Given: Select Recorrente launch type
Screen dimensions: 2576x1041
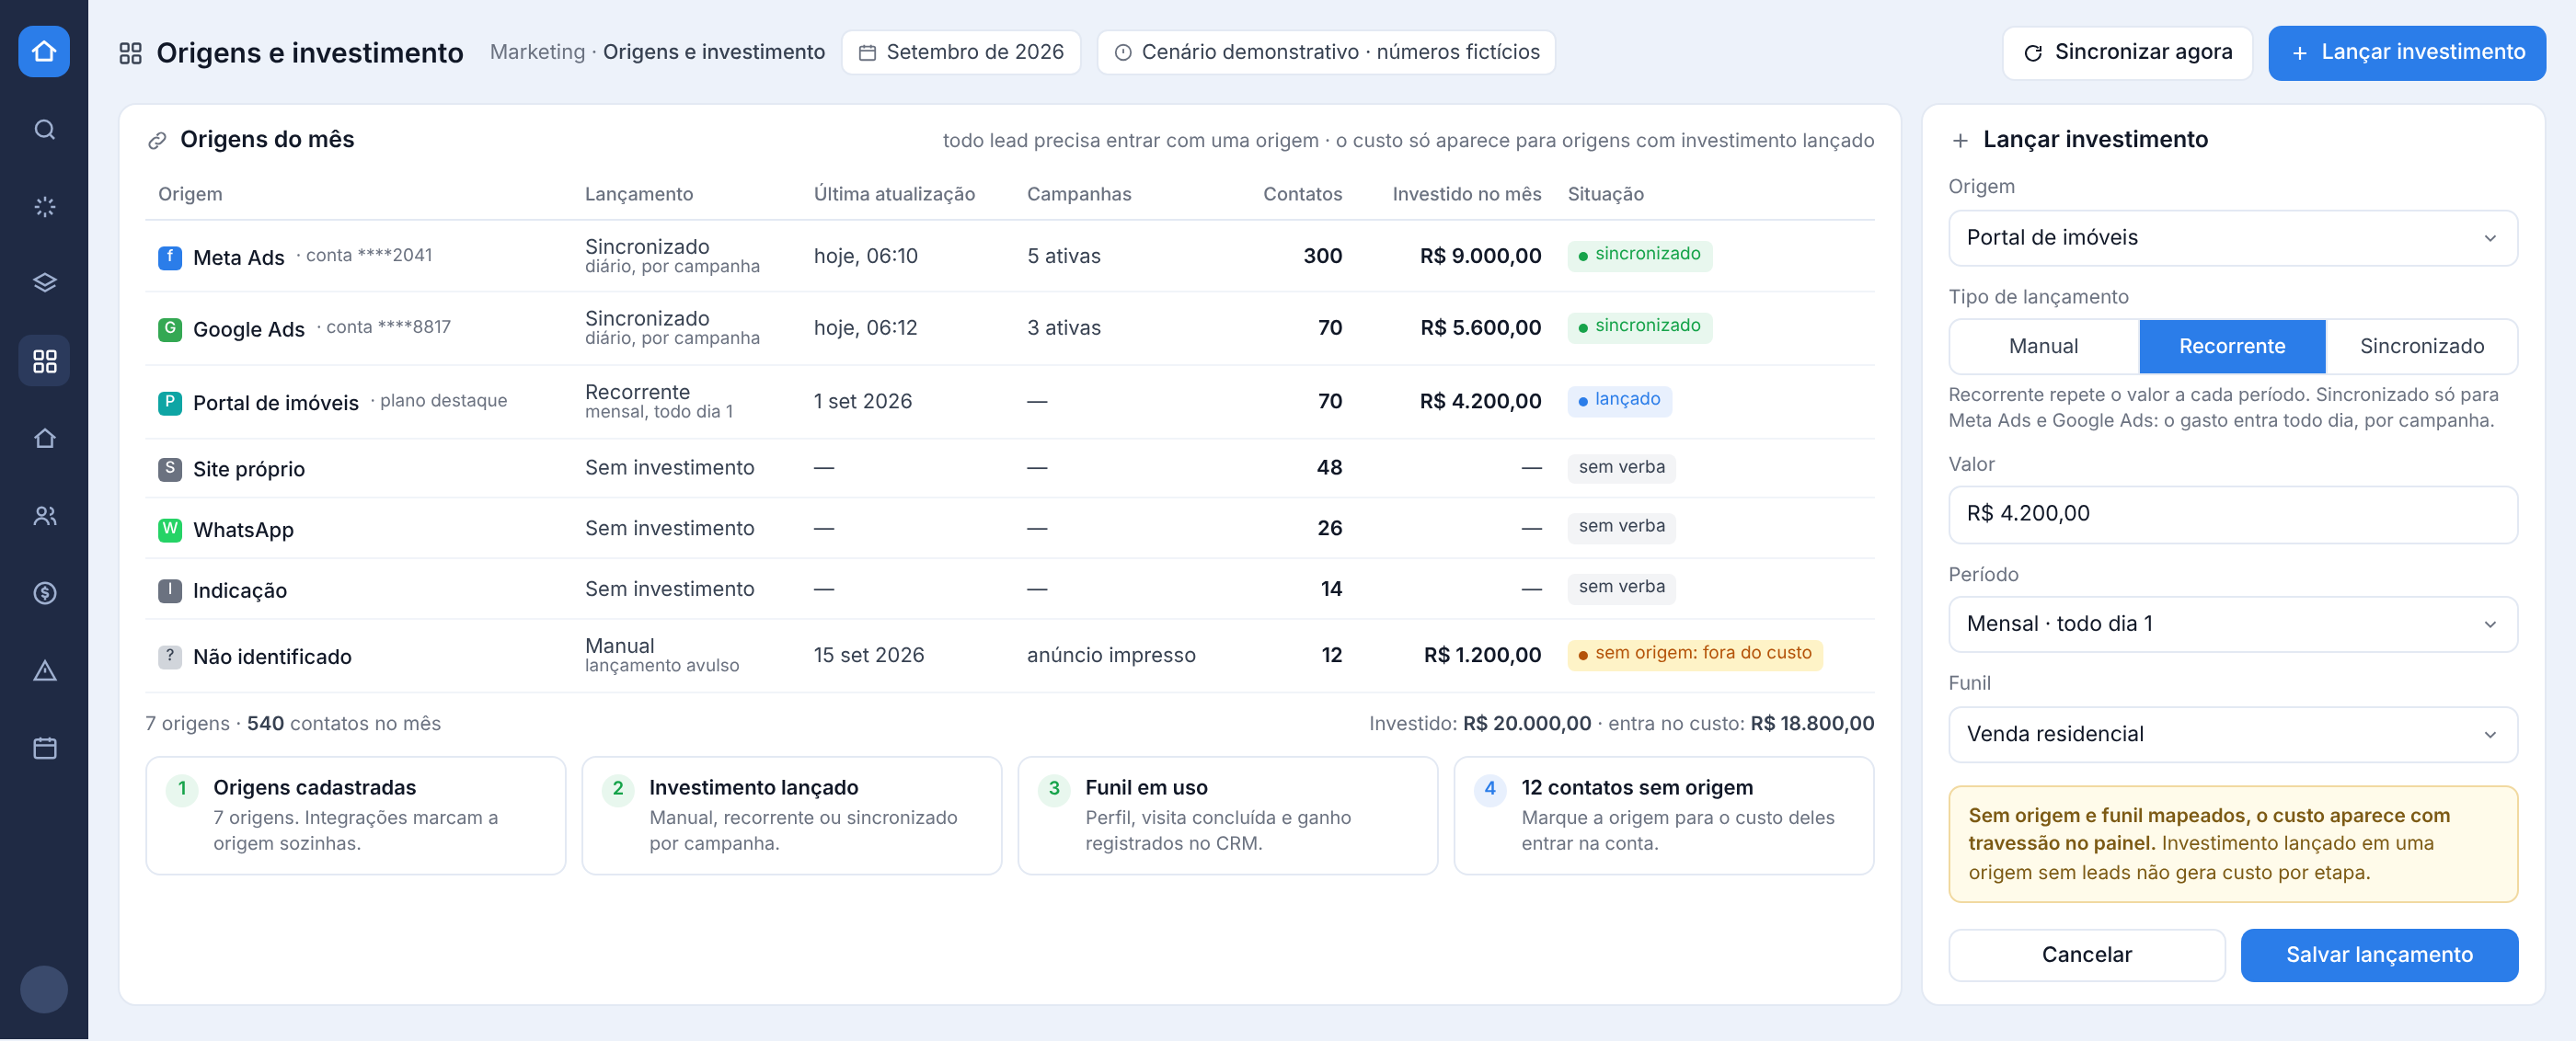Looking at the screenshot, I should point(2231,346).
